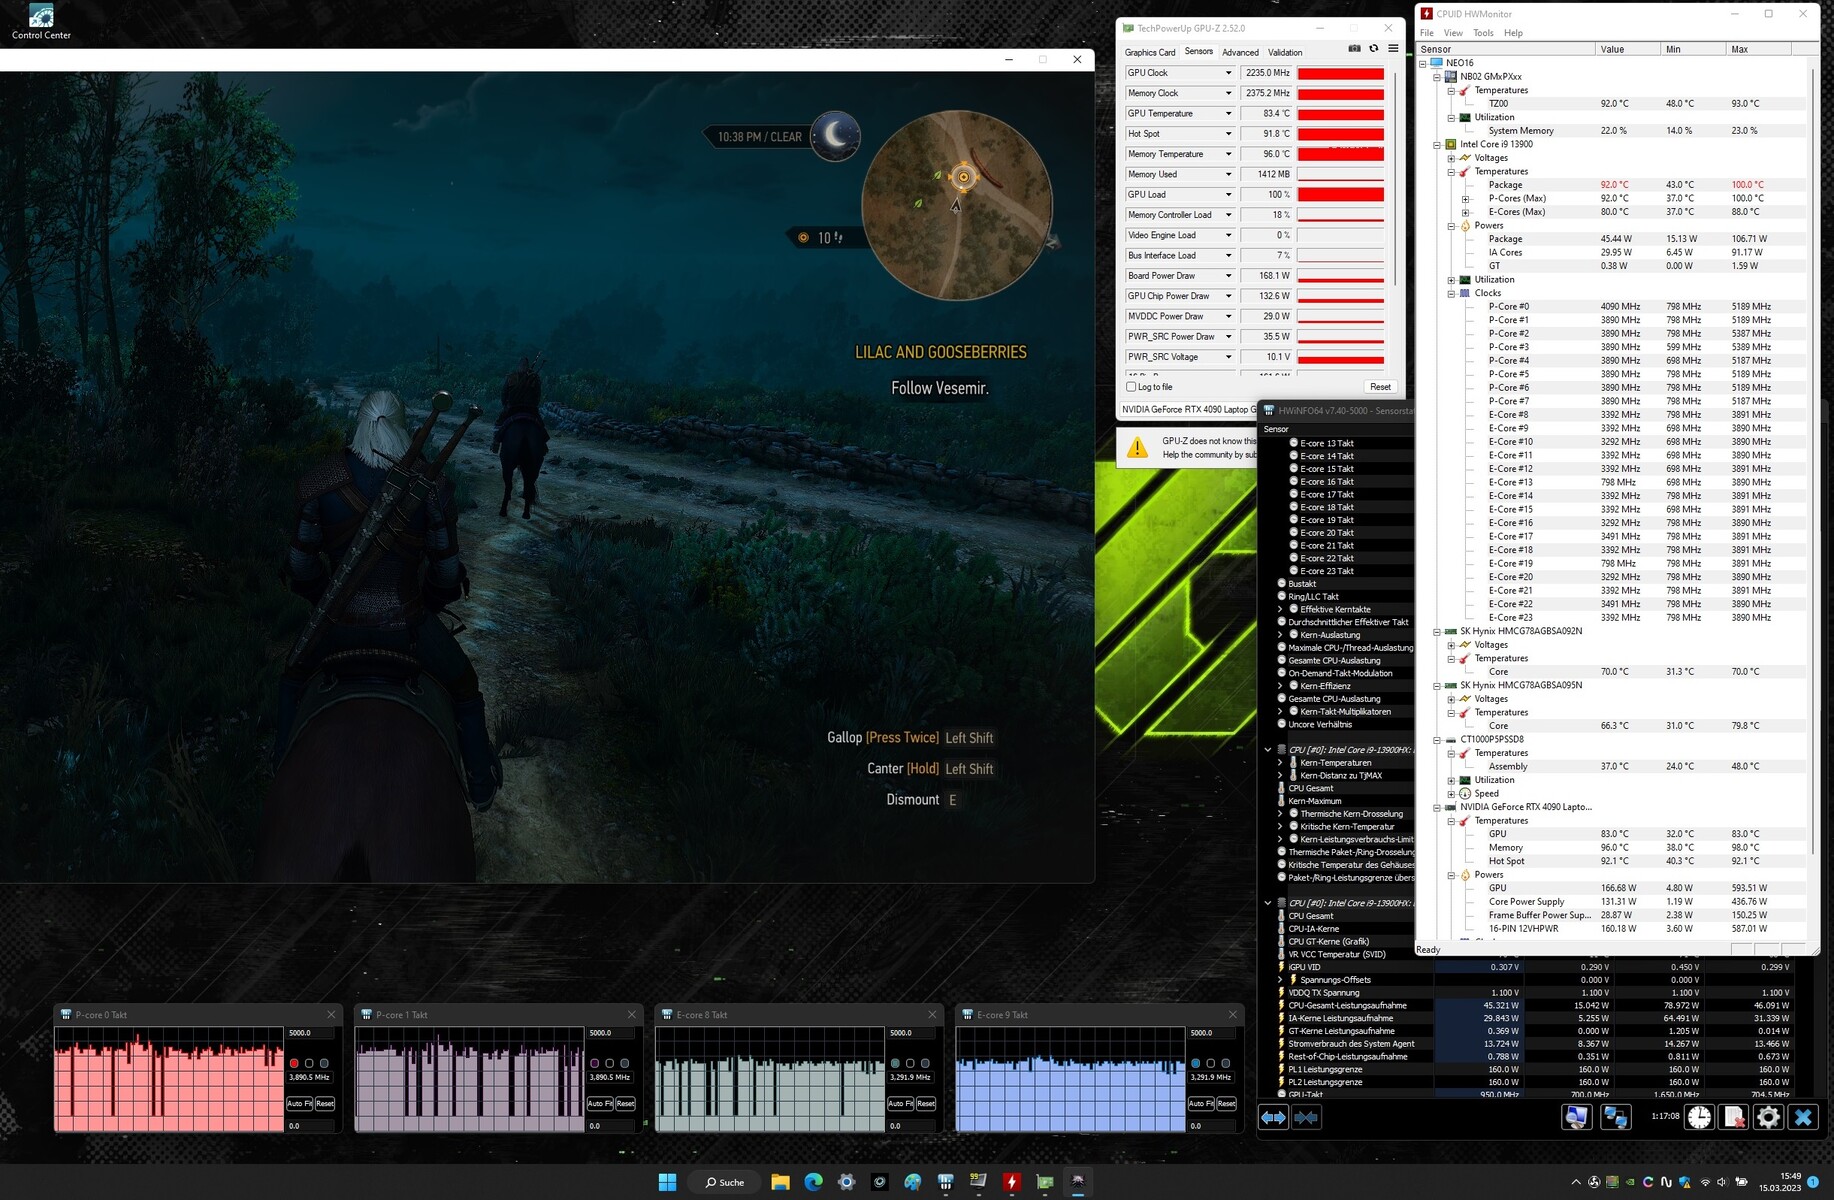Switch to the Witcher game taskbar icon
The image size is (1834, 1200).
1077,1182
